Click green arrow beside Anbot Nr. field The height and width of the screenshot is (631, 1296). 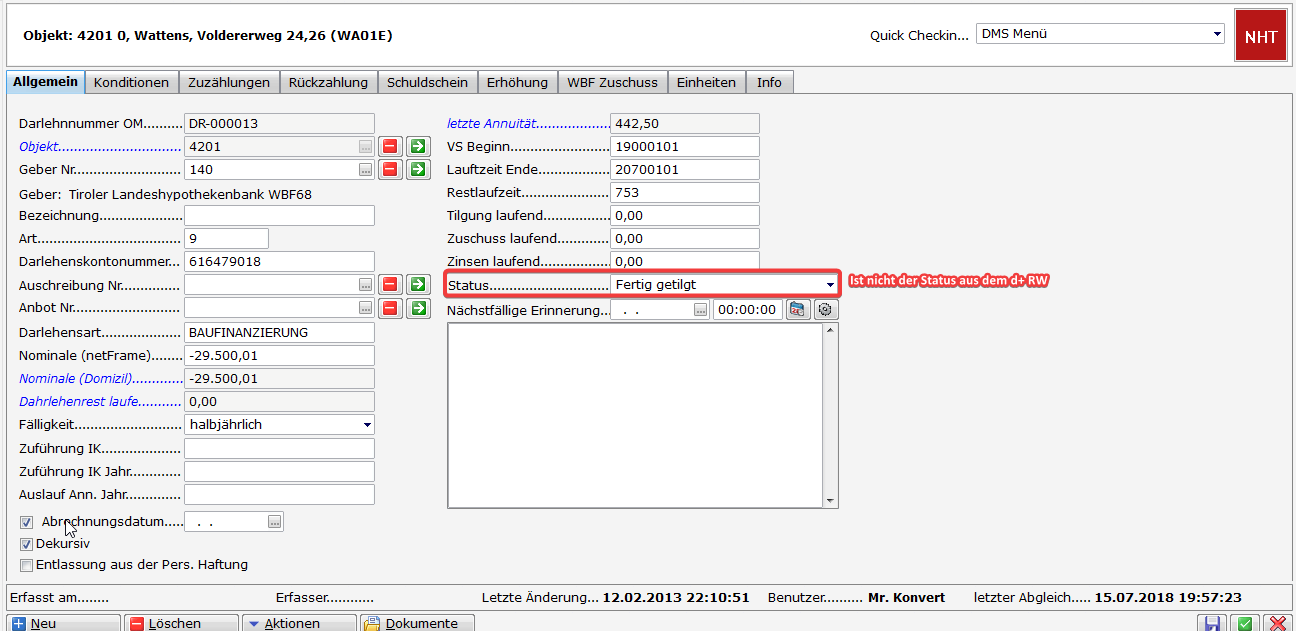click(417, 308)
